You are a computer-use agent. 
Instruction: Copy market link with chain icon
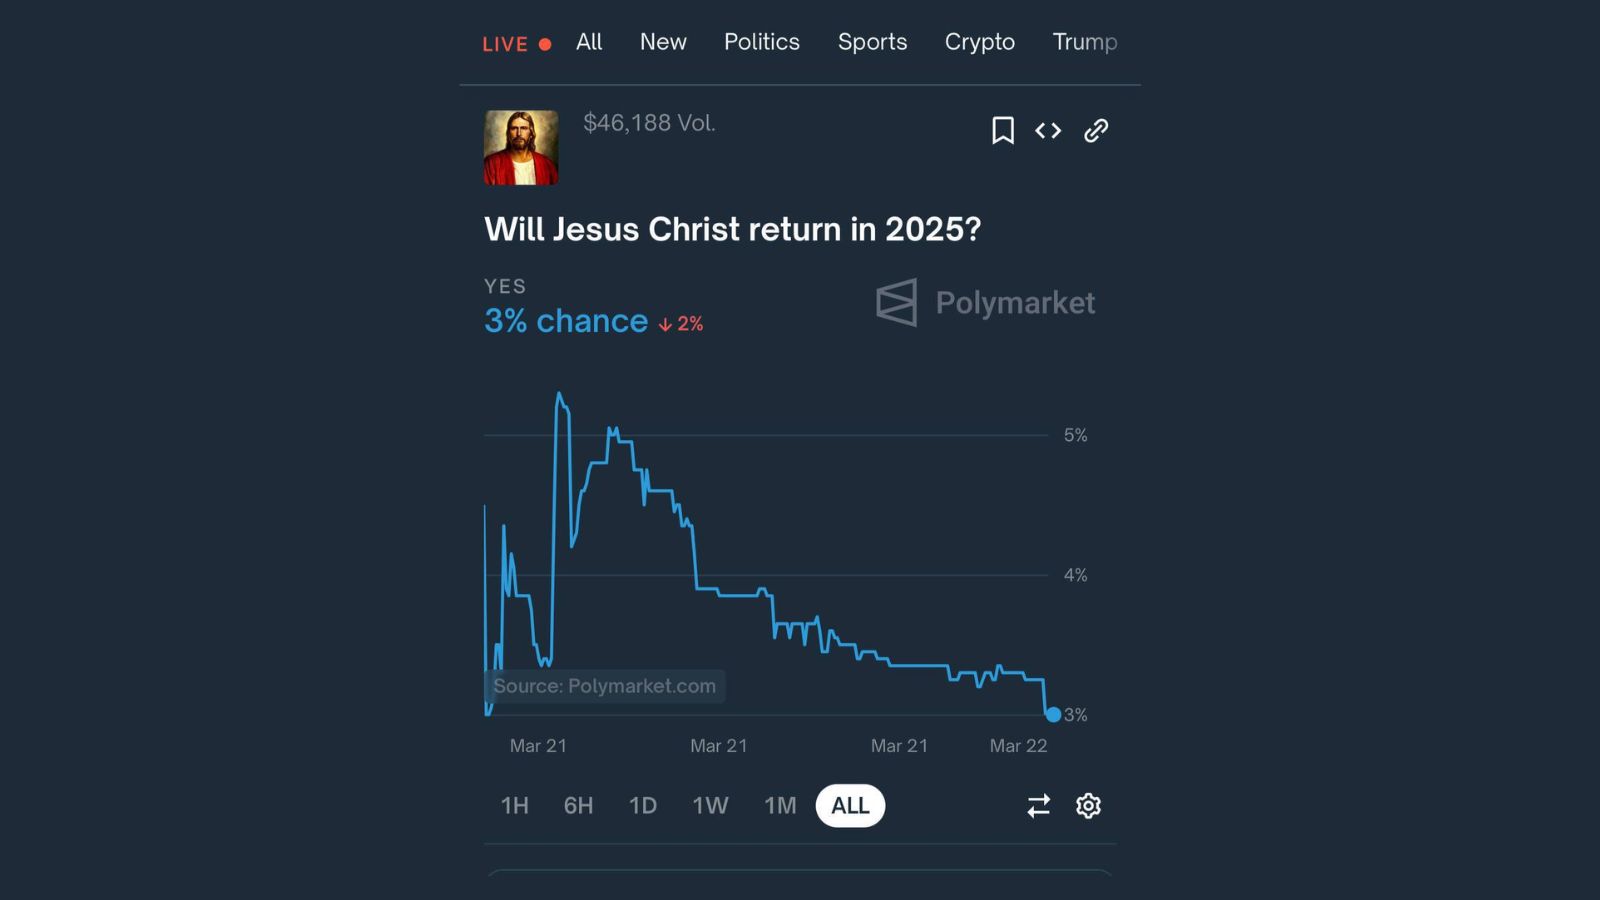pos(1096,131)
